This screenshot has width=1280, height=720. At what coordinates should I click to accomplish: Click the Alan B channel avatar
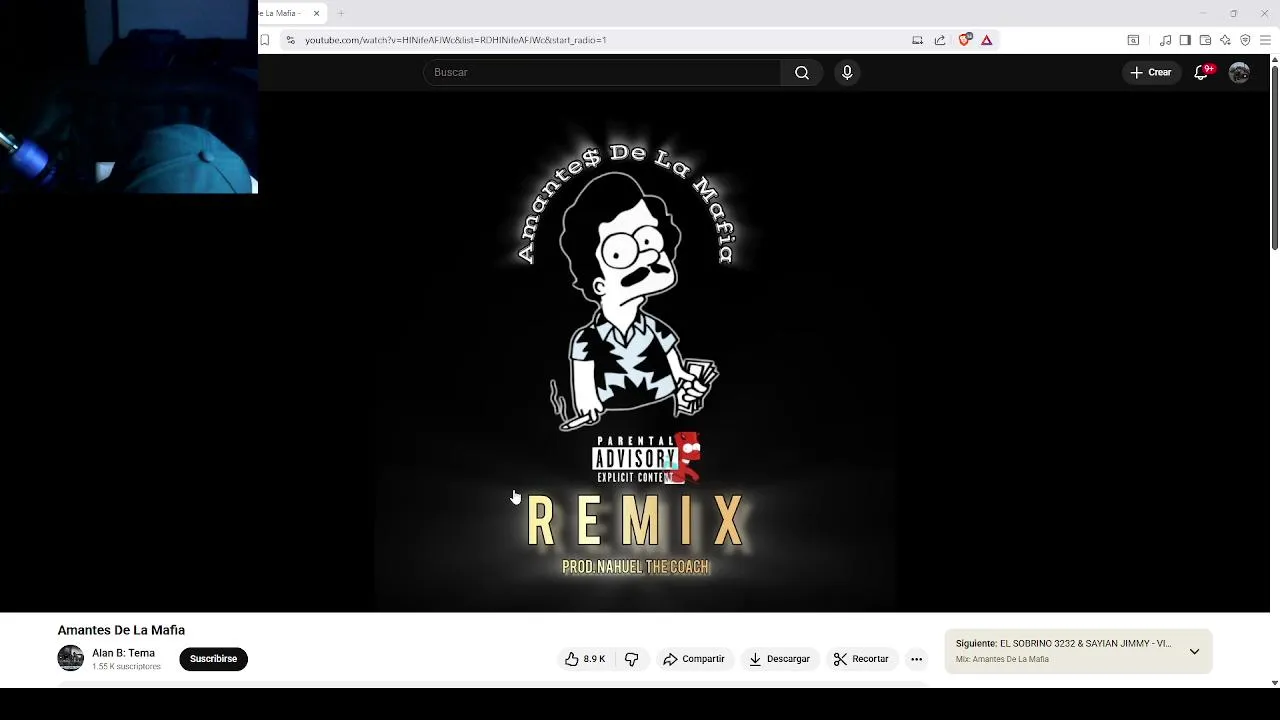(x=70, y=658)
